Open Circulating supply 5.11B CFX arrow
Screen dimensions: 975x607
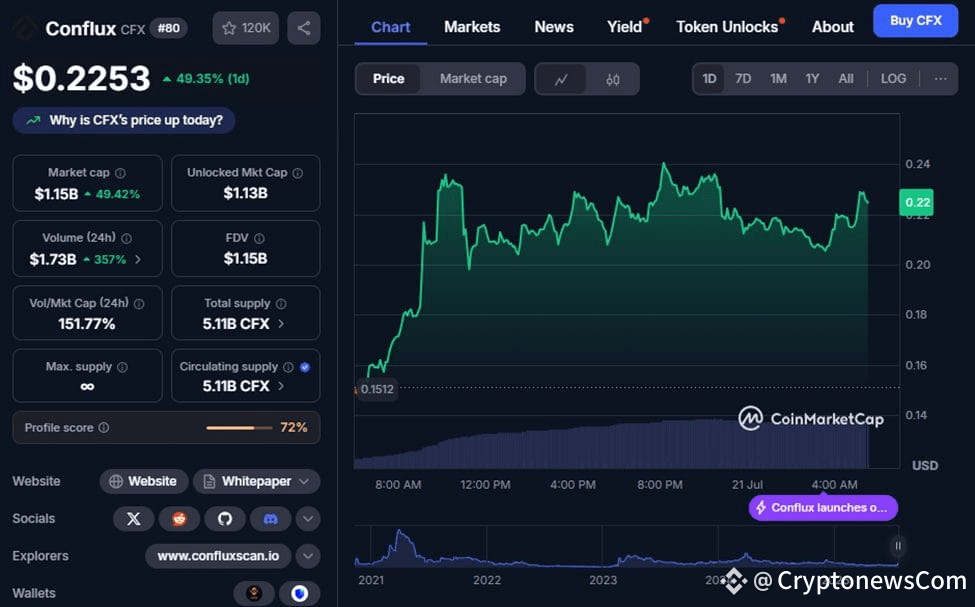pos(281,386)
